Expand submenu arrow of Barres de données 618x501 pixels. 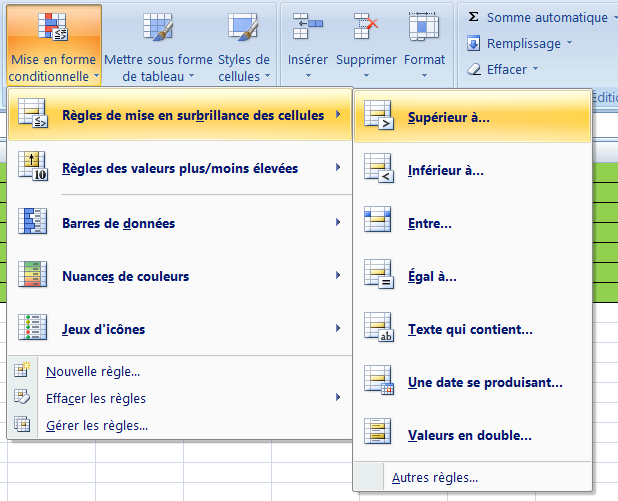[x=338, y=222]
